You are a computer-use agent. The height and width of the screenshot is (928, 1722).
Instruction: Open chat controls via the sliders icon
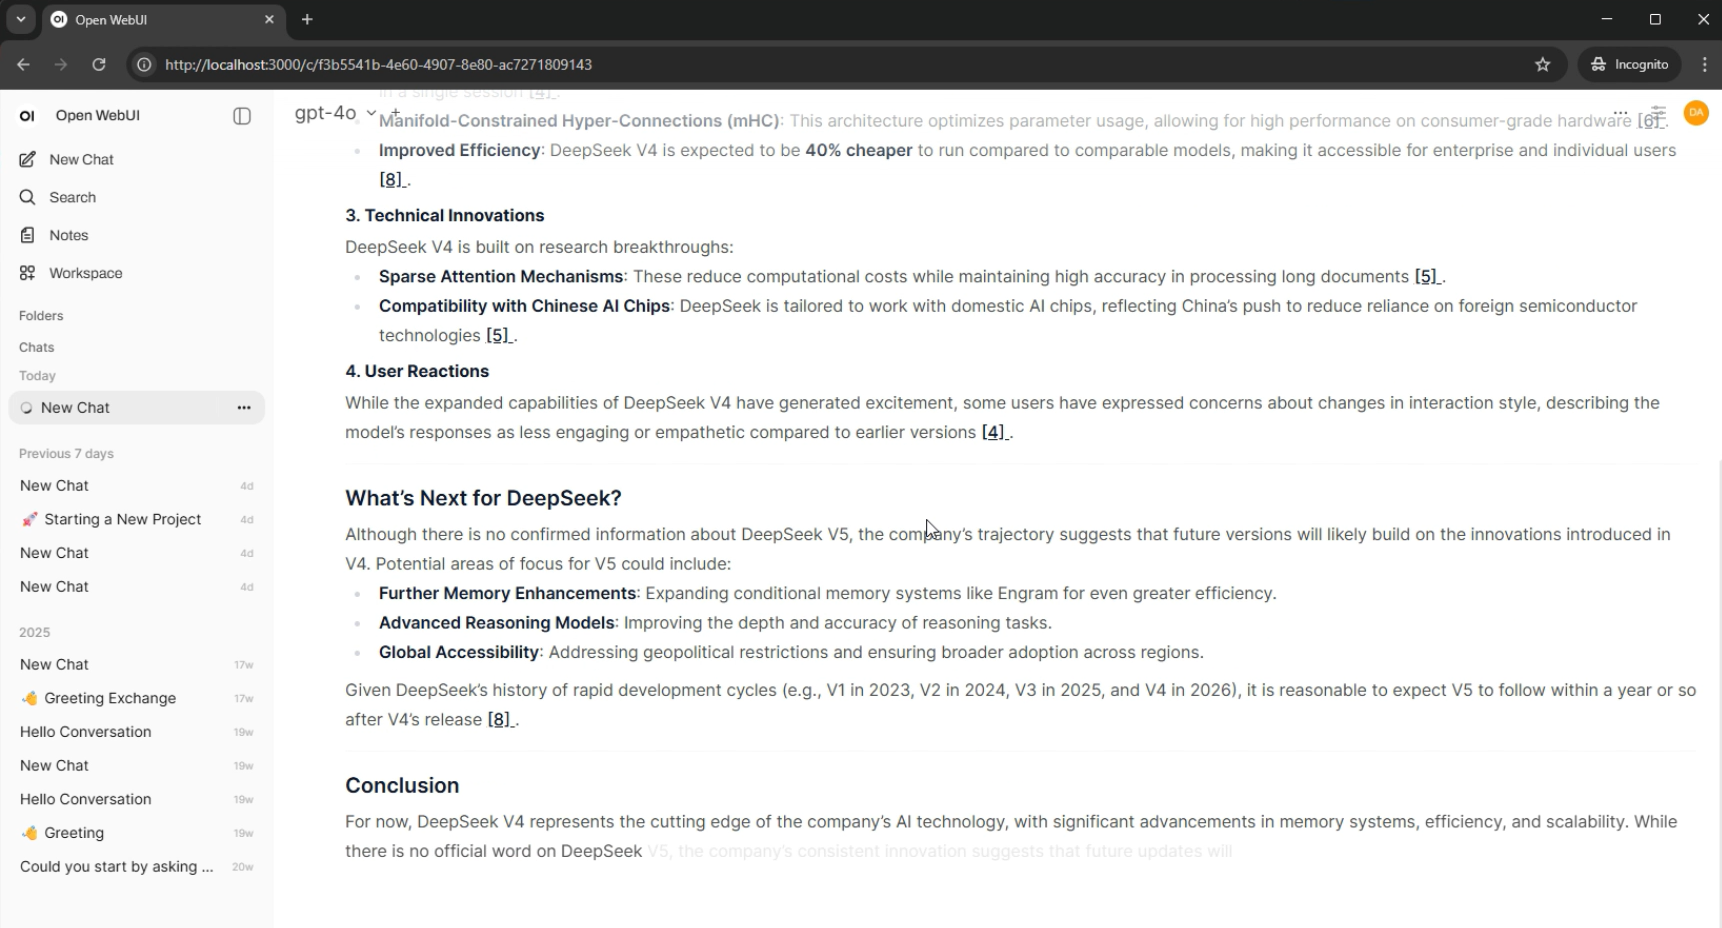[1658, 114]
